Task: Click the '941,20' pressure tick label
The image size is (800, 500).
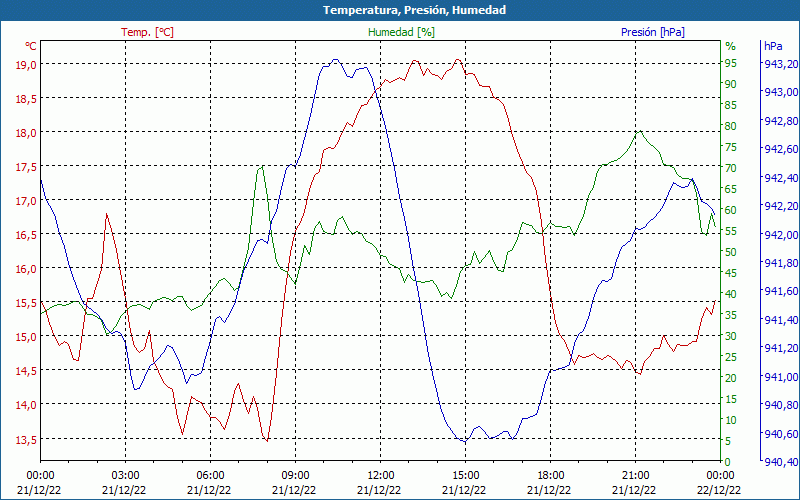Action: 781,348
